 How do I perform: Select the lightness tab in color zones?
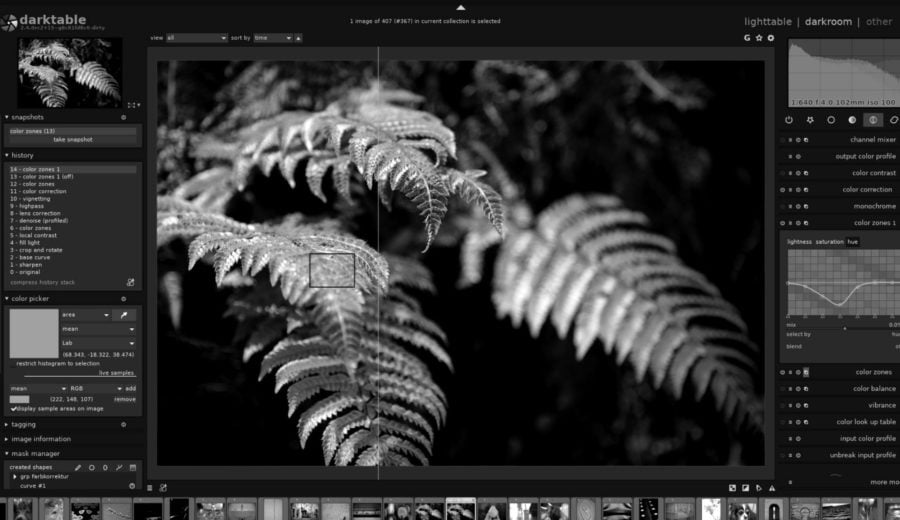[799, 242]
